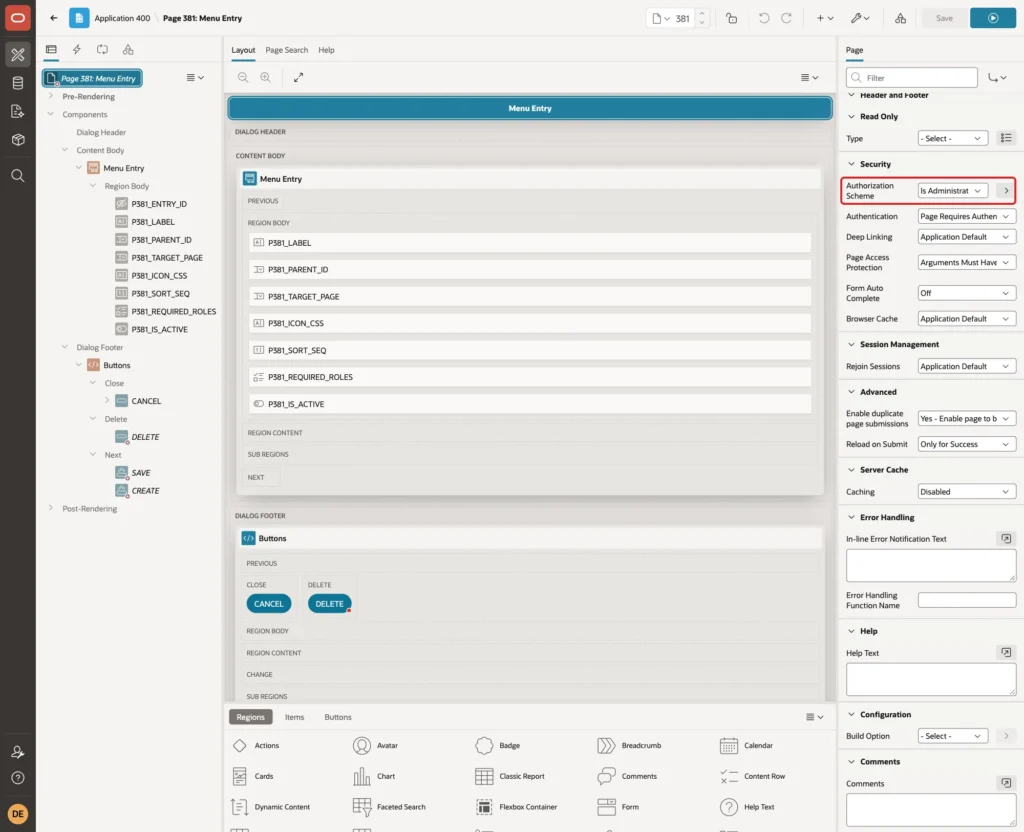Screen dimensions: 1024x832
Task: Open the Form Auto Complete dropdown
Action: click(x=967, y=293)
